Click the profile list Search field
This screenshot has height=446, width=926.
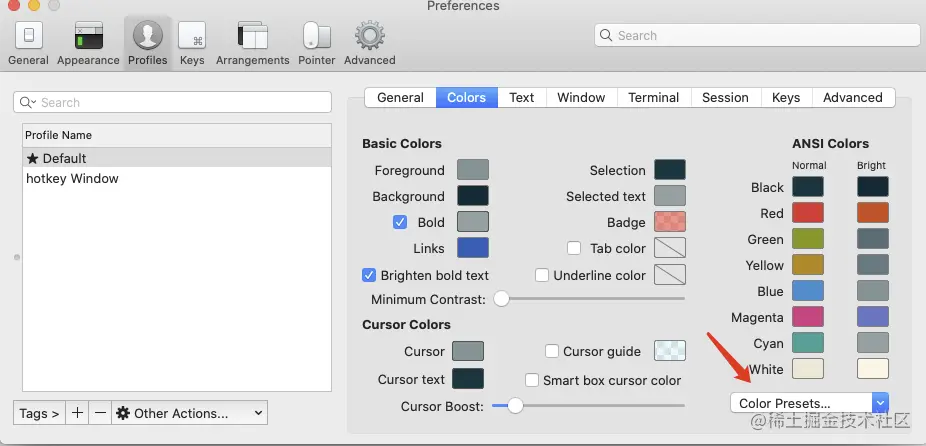pyautogui.click(x=172, y=102)
